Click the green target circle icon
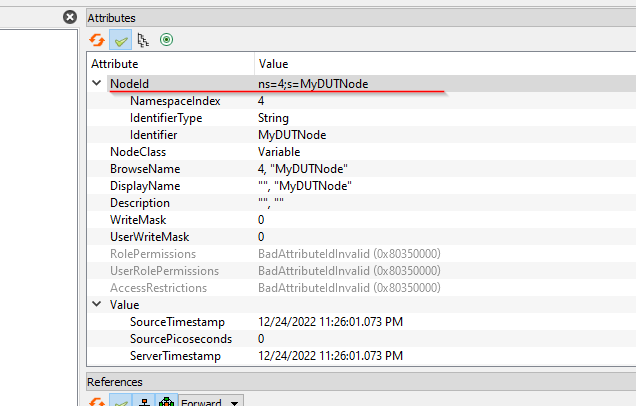This screenshot has height=406, width=636. (166, 39)
